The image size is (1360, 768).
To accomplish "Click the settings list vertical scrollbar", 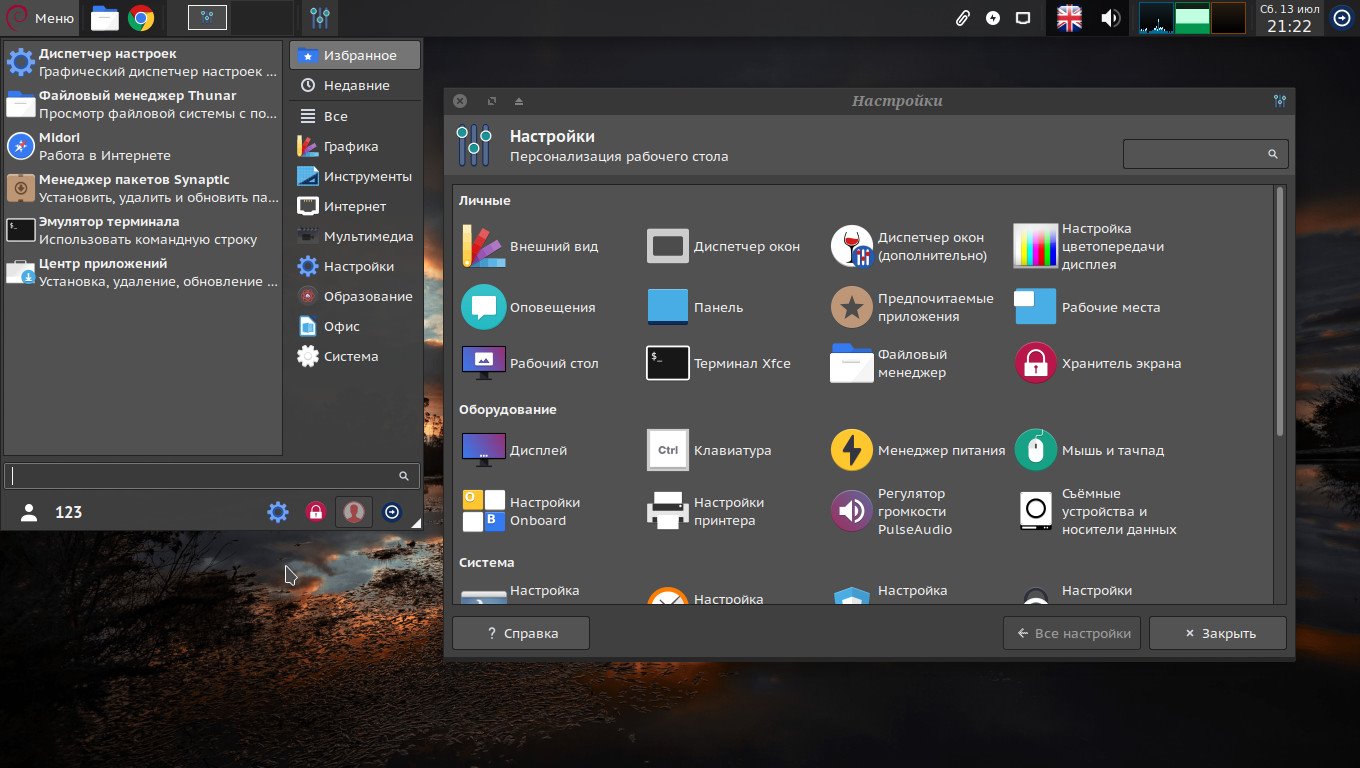I will point(1279,310).
